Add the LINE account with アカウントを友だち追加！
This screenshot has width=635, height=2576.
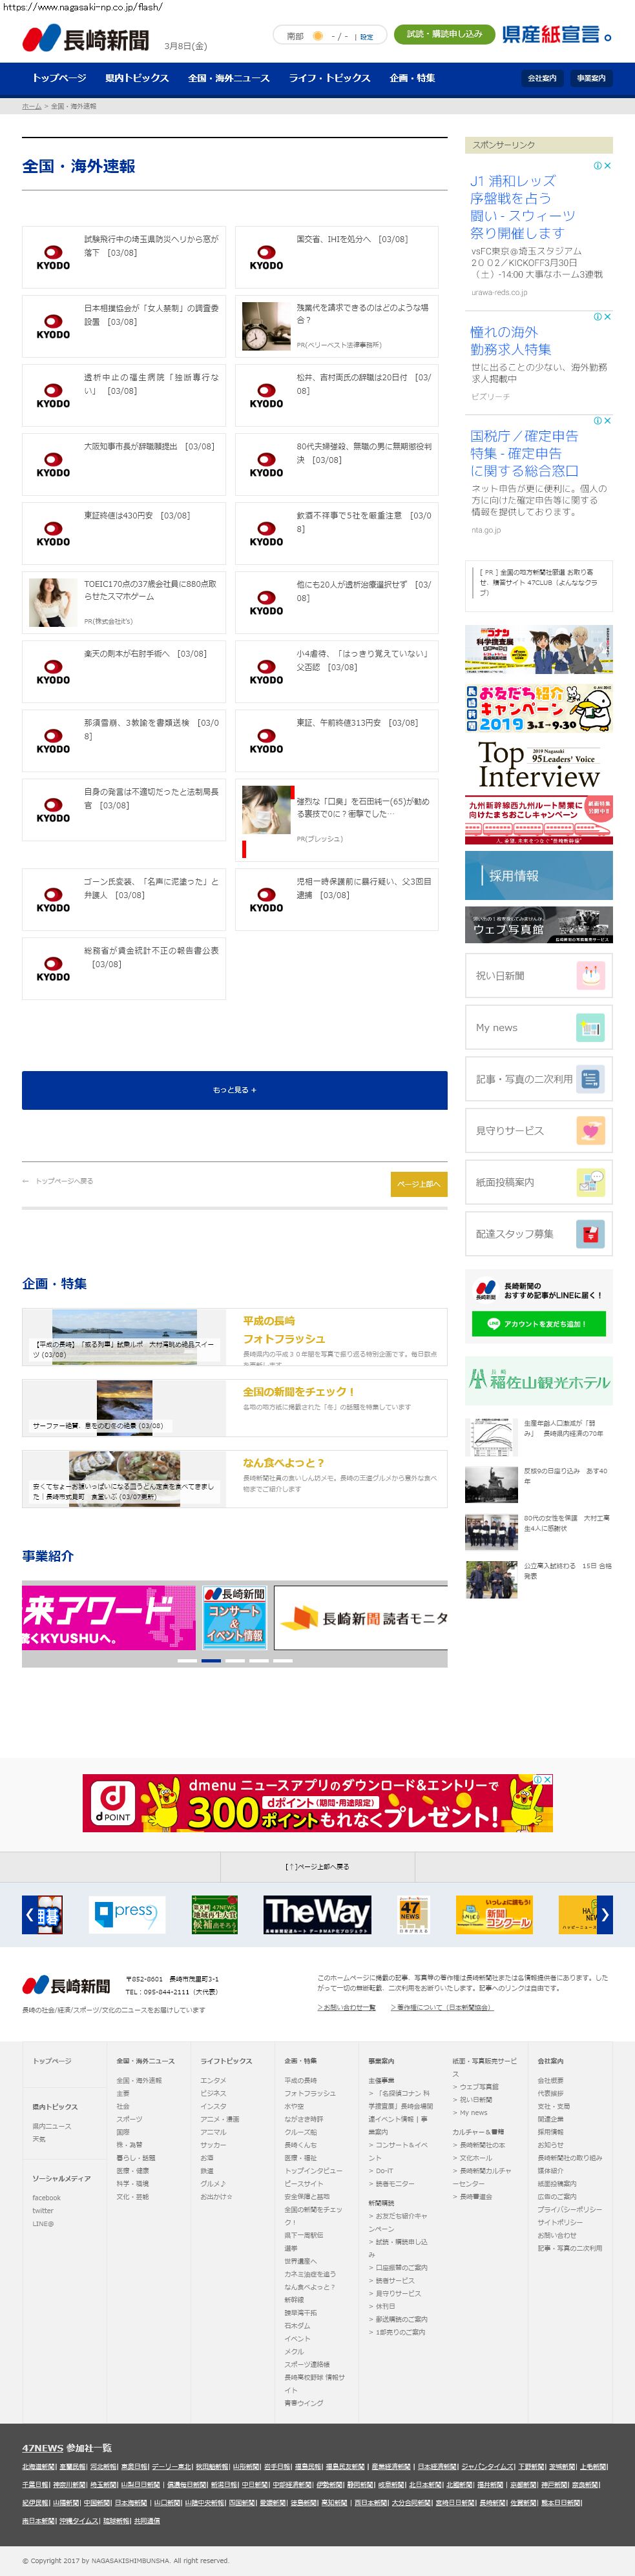point(539,1323)
